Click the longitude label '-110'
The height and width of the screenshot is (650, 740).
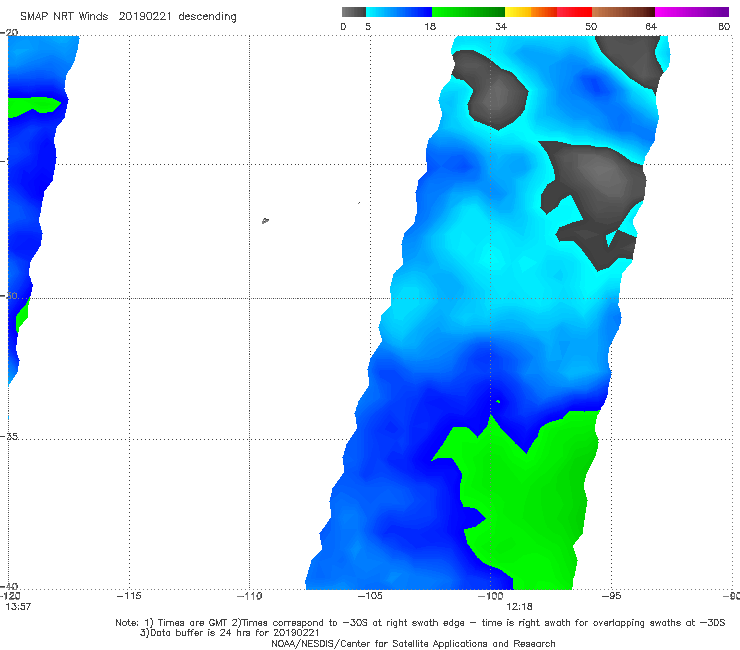click(249, 596)
